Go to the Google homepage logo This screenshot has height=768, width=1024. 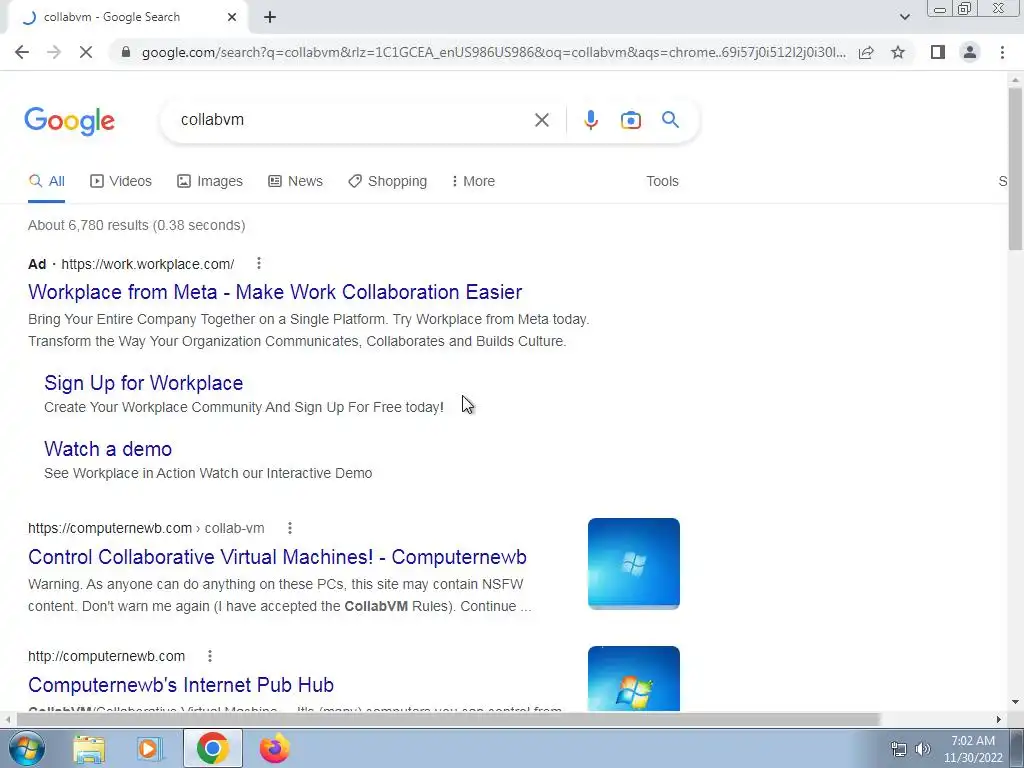pos(70,121)
